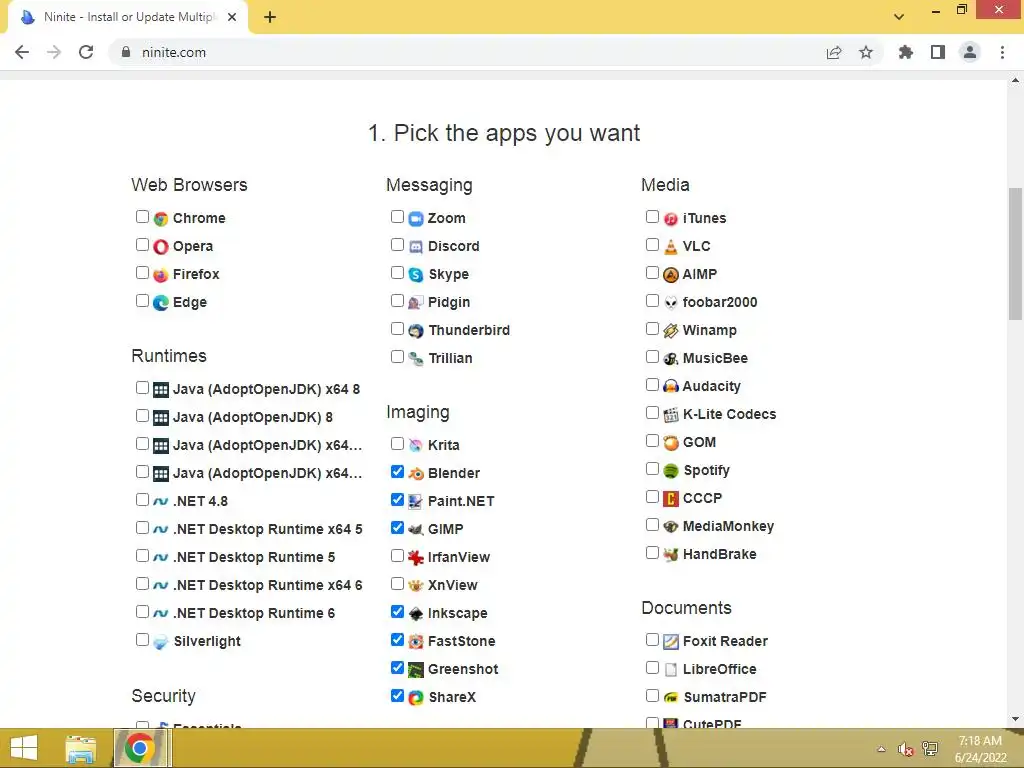Click the Blender app icon

coord(416,473)
